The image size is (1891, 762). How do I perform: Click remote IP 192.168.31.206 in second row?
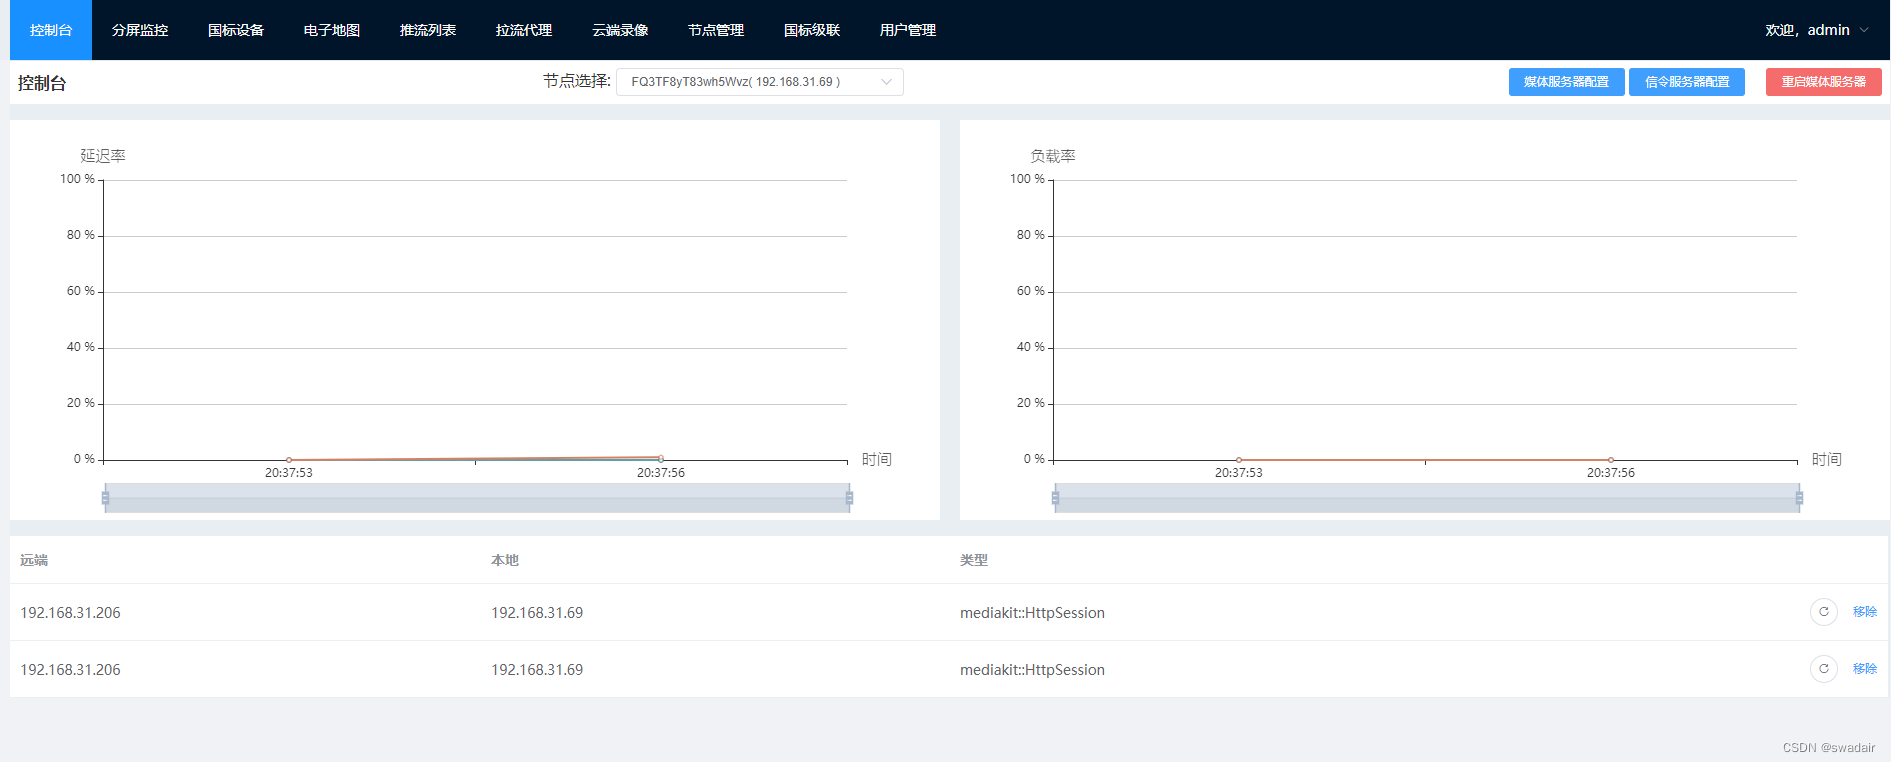(70, 670)
